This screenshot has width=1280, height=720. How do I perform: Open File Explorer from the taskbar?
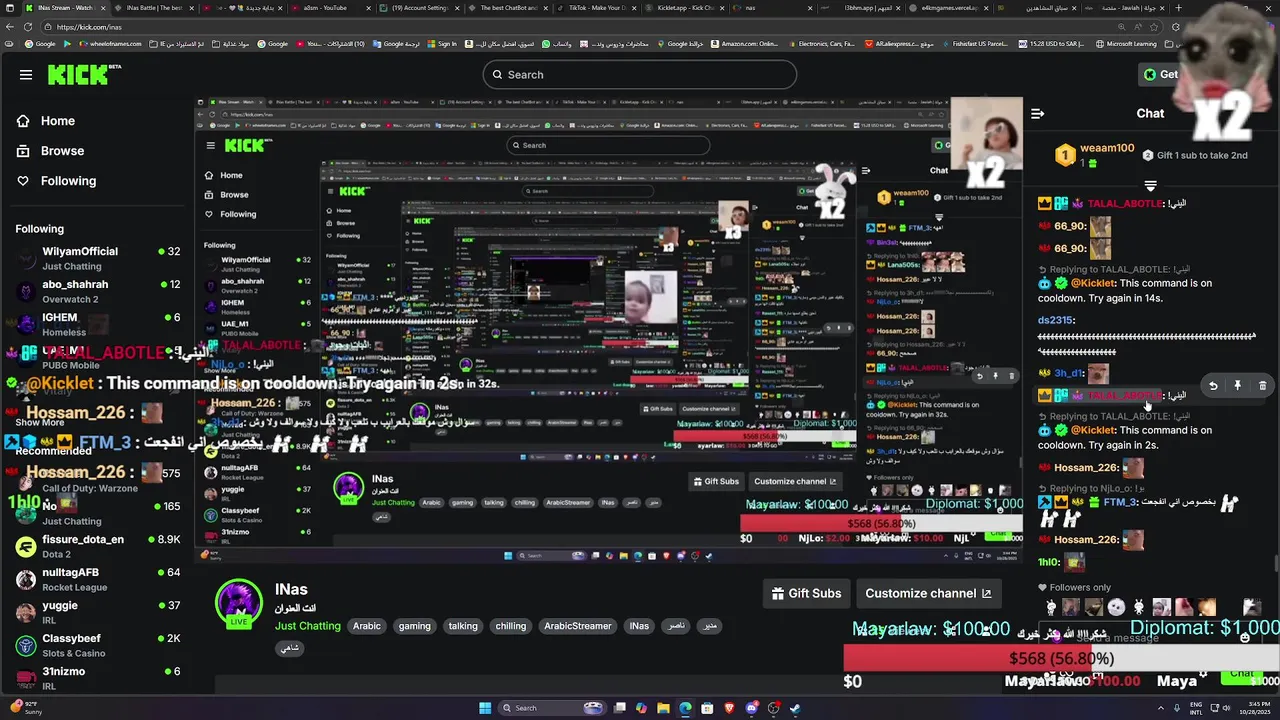[x=663, y=708]
